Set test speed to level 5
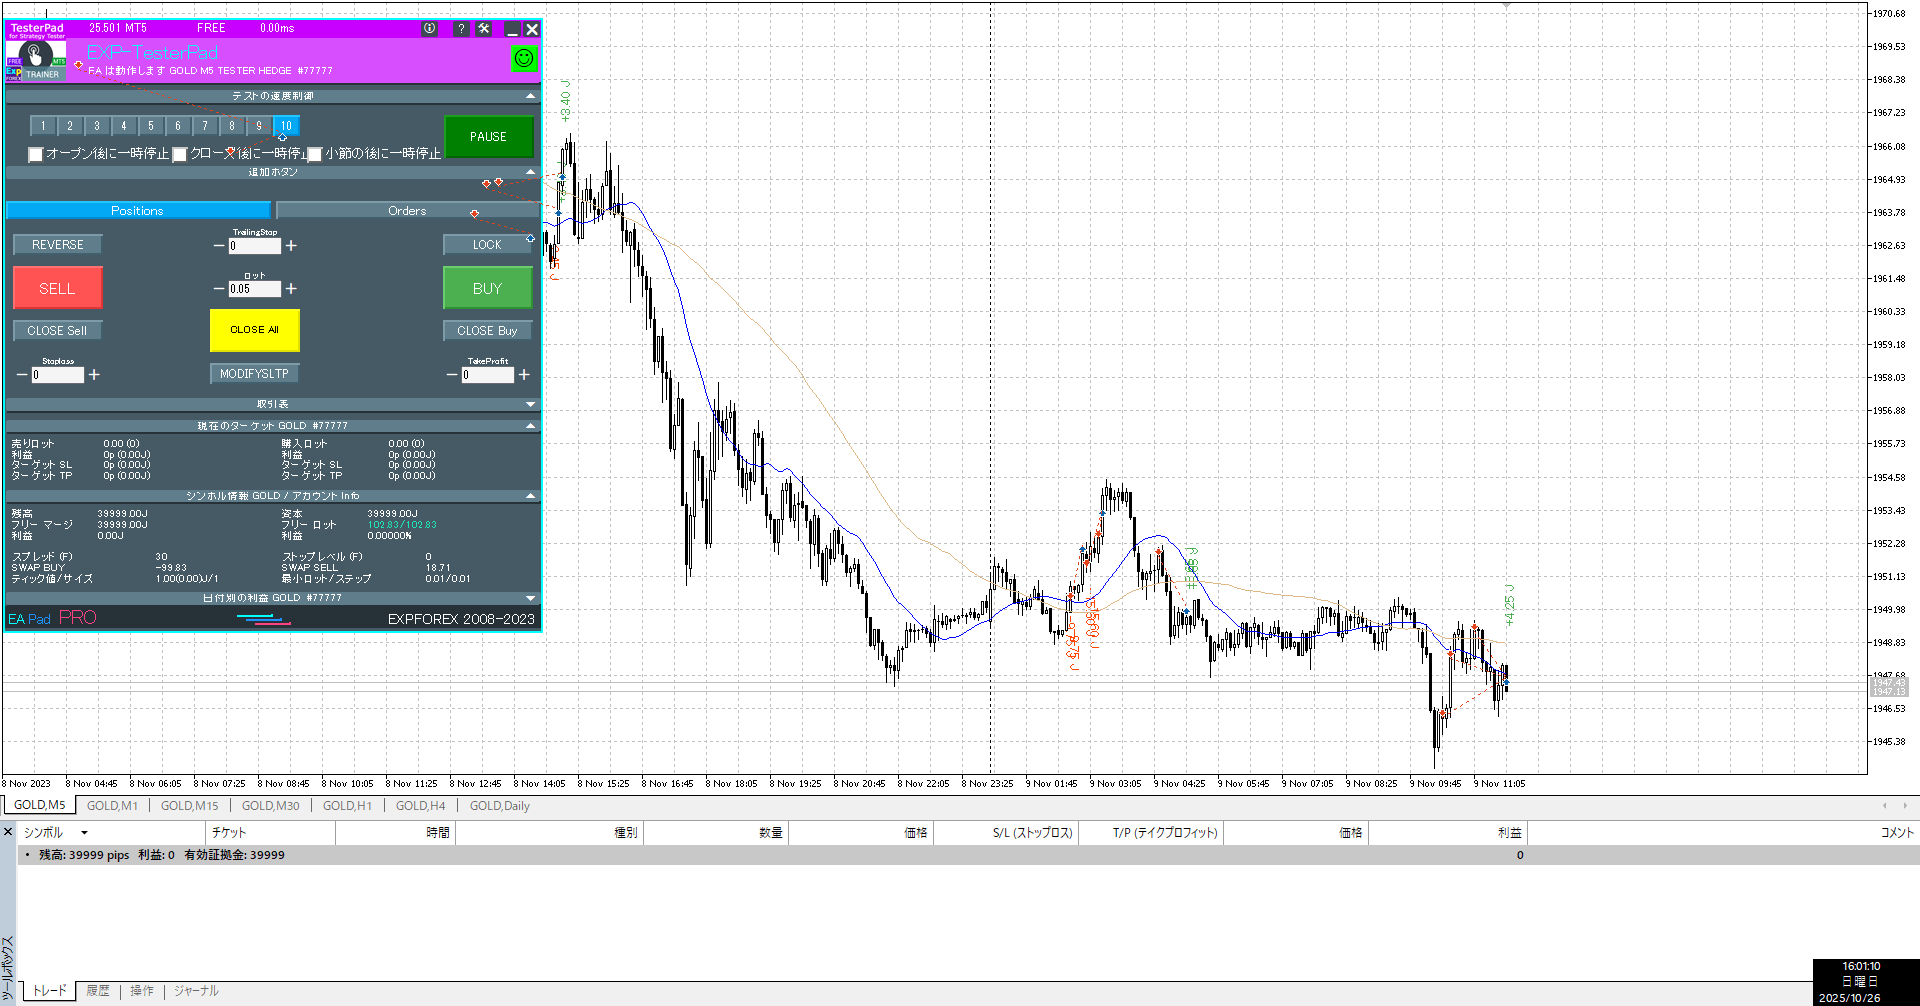 coord(151,126)
